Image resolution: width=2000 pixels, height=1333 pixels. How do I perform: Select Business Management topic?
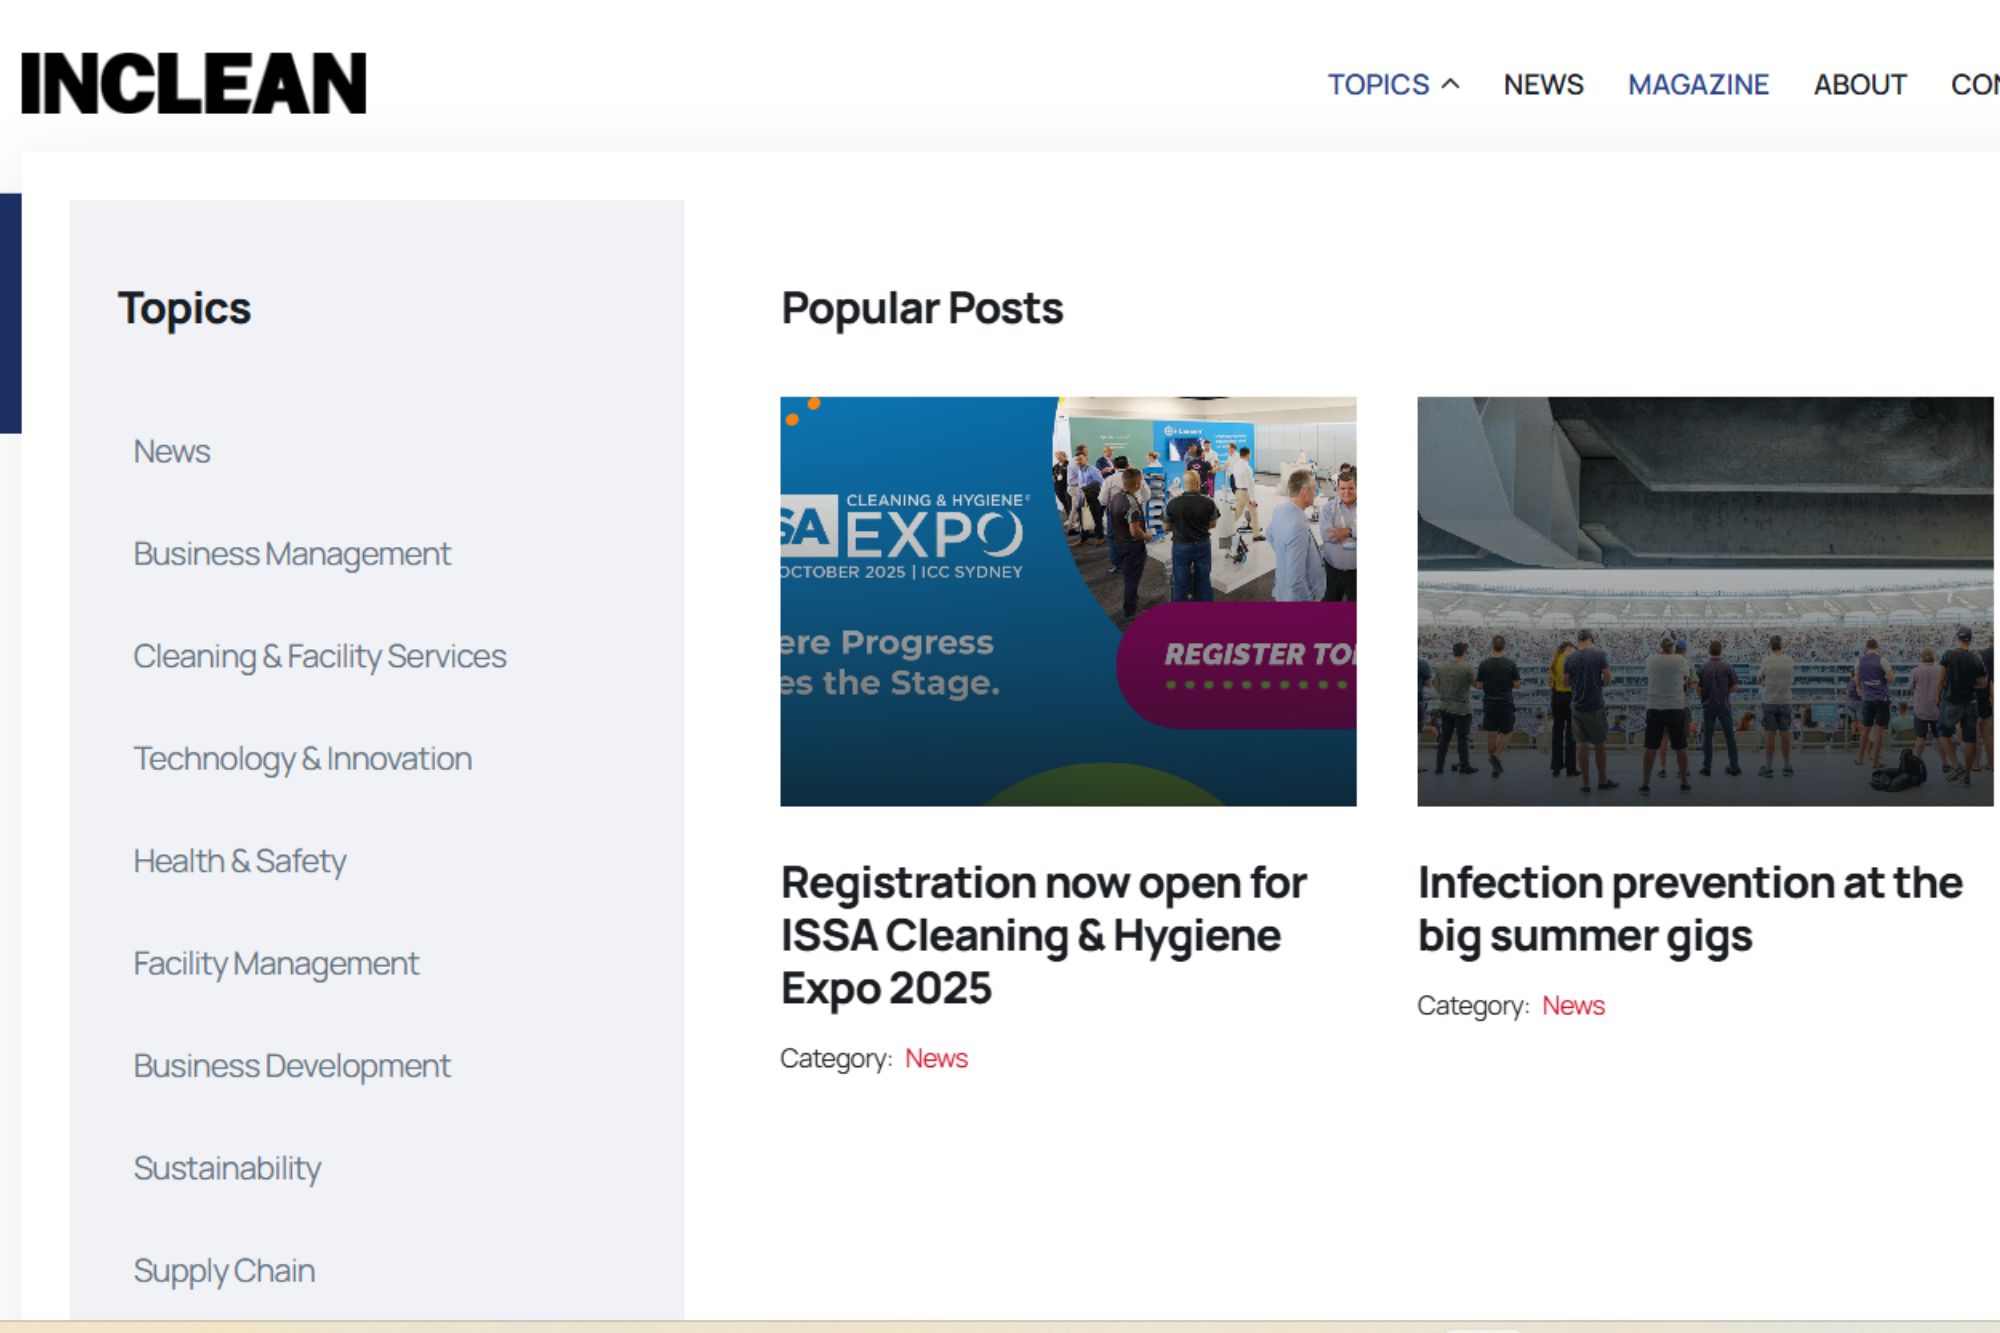pyautogui.click(x=292, y=554)
